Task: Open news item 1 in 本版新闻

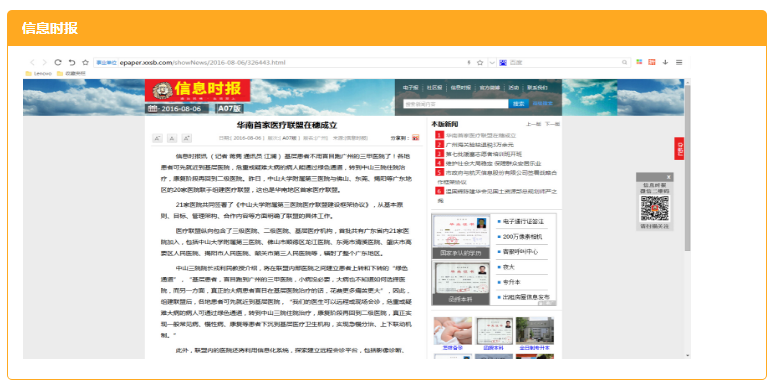Action: pos(481,135)
